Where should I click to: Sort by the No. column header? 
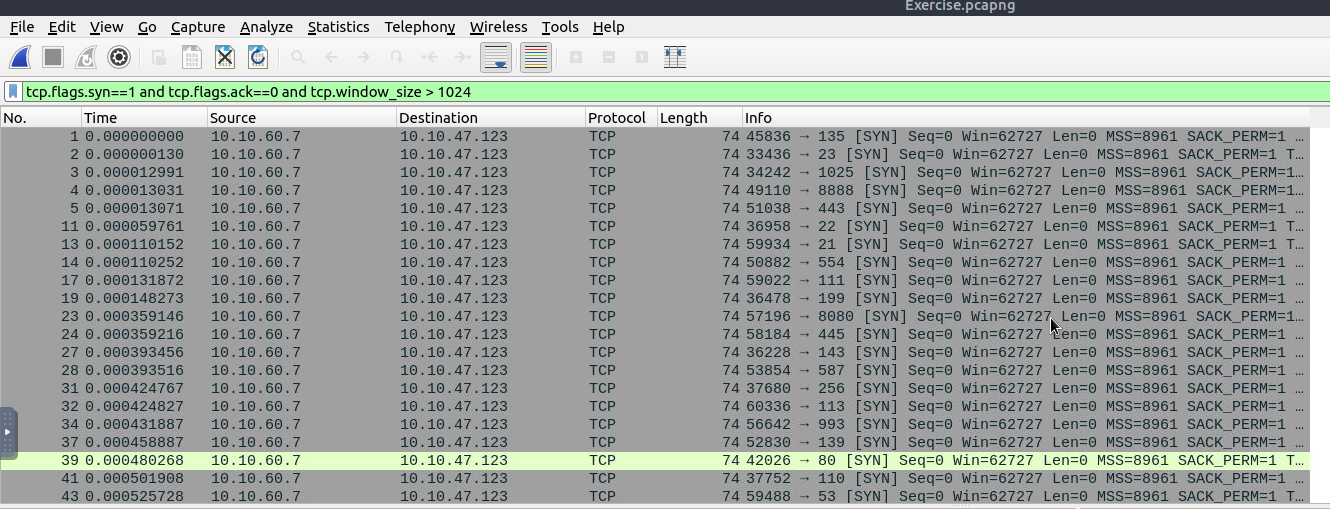tap(41, 118)
